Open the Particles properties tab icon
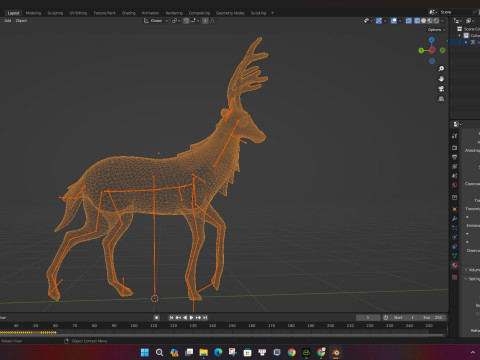The width and height of the screenshot is (480, 360). (x=454, y=228)
